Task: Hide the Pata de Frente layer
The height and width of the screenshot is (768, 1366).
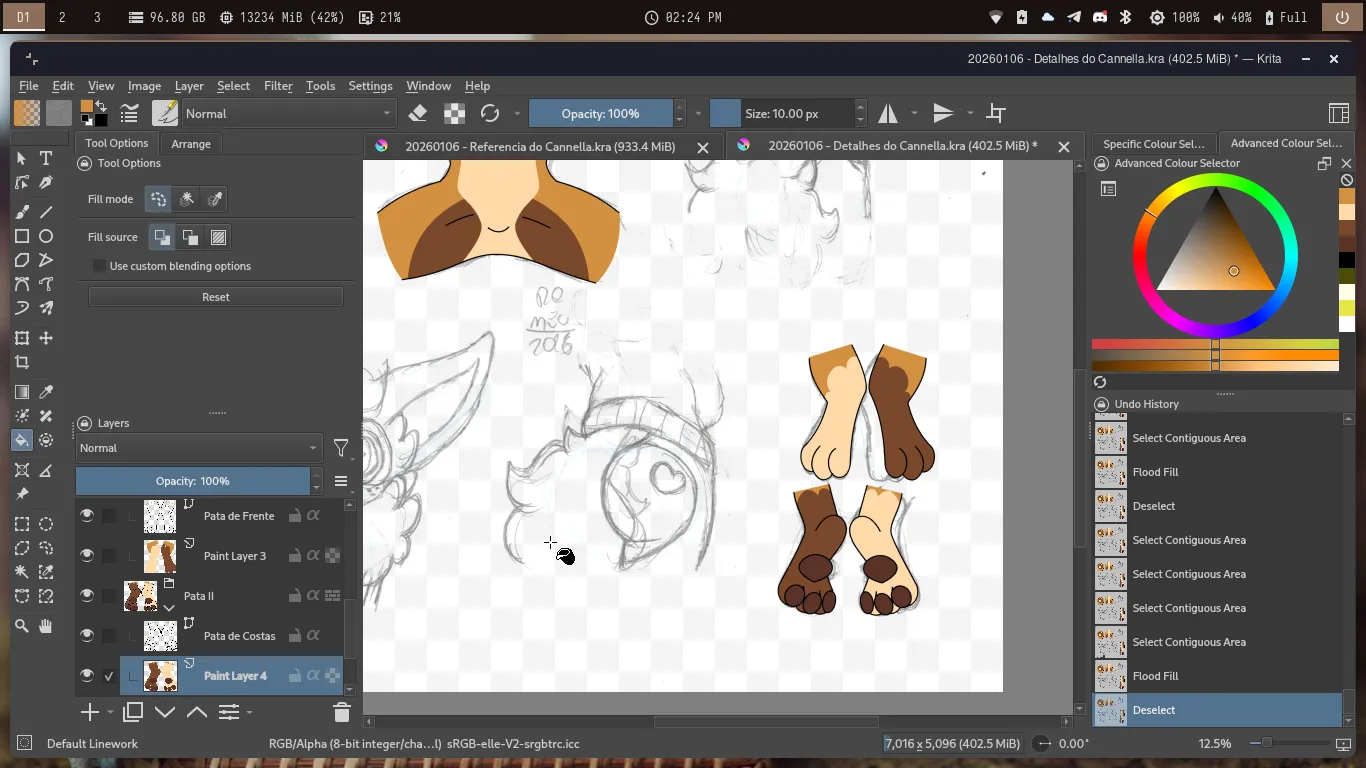Action: [87, 516]
